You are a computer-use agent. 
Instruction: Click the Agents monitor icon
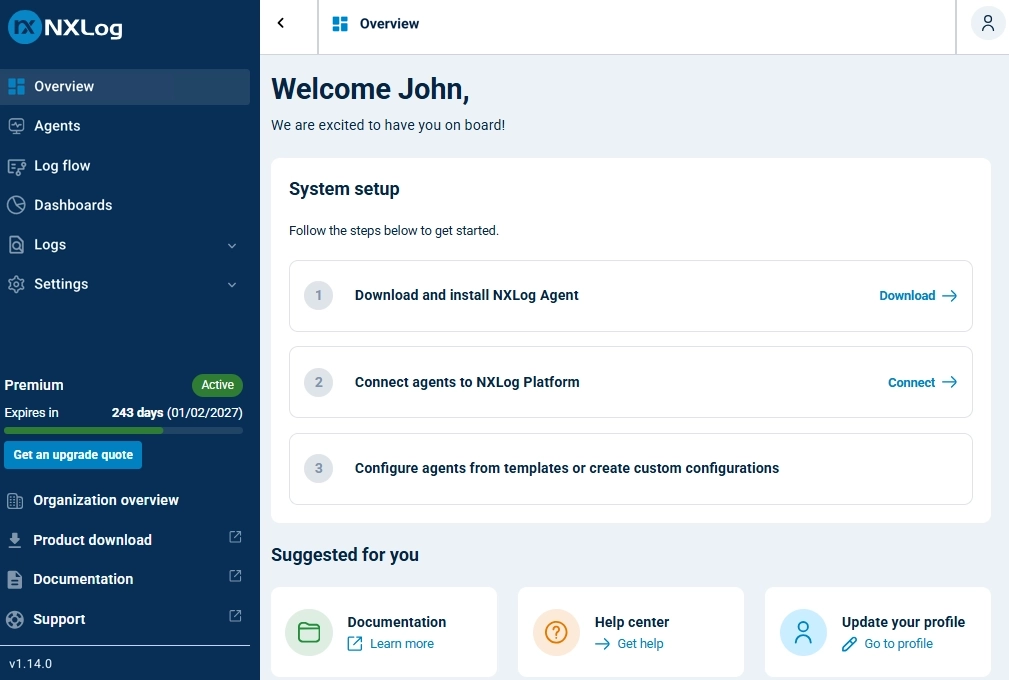pyautogui.click(x=17, y=125)
